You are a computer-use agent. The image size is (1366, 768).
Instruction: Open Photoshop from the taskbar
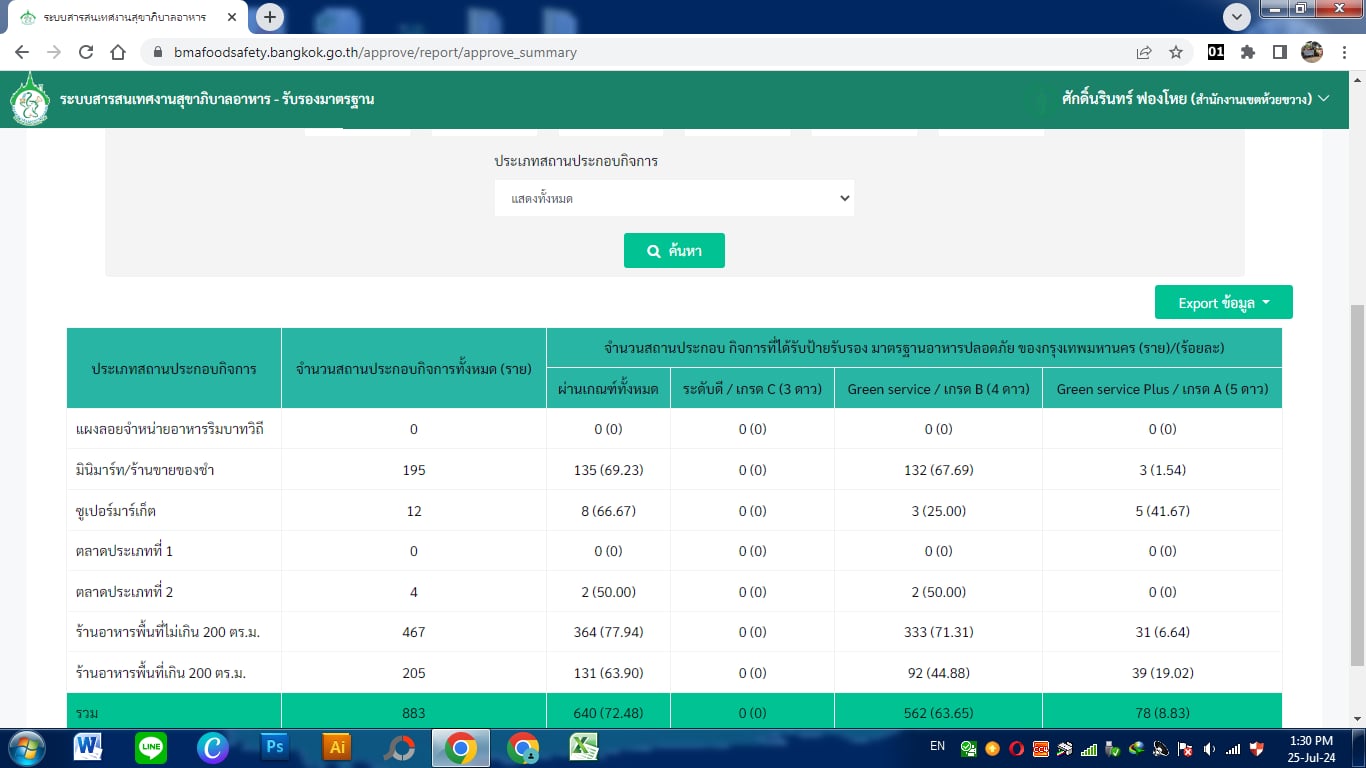(274, 747)
